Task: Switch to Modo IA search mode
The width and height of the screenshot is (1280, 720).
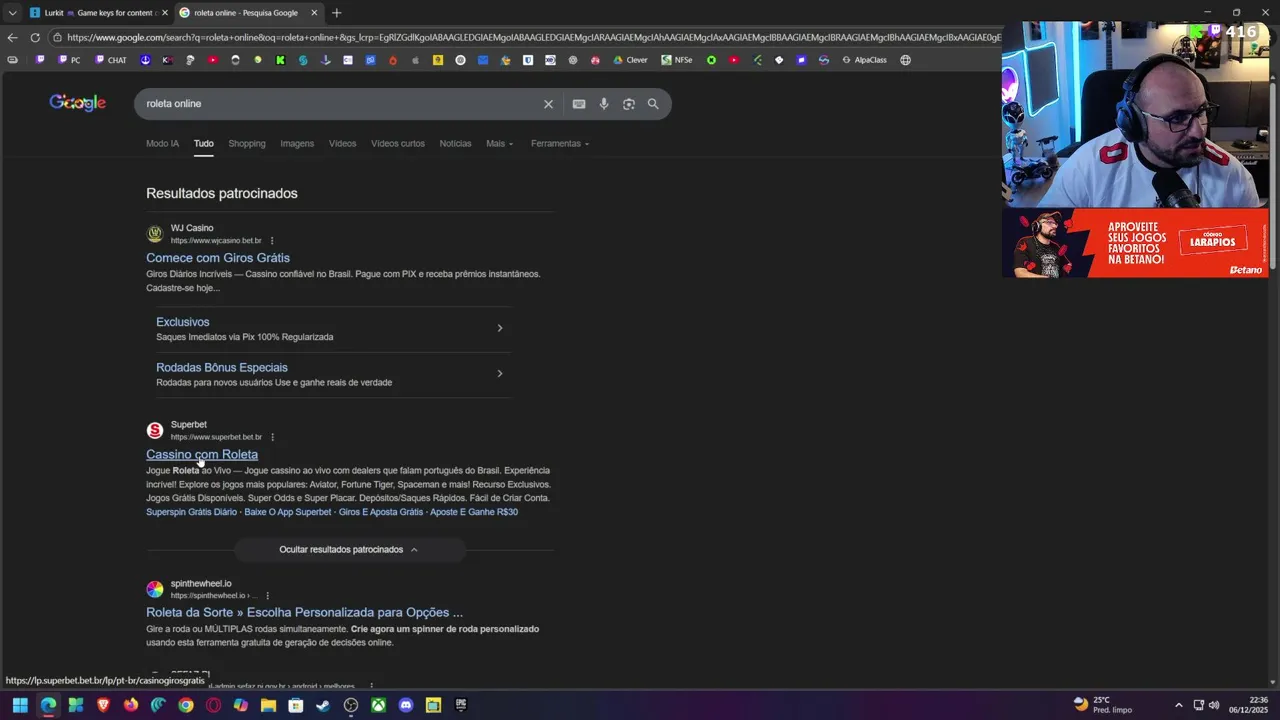Action: point(162,143)
